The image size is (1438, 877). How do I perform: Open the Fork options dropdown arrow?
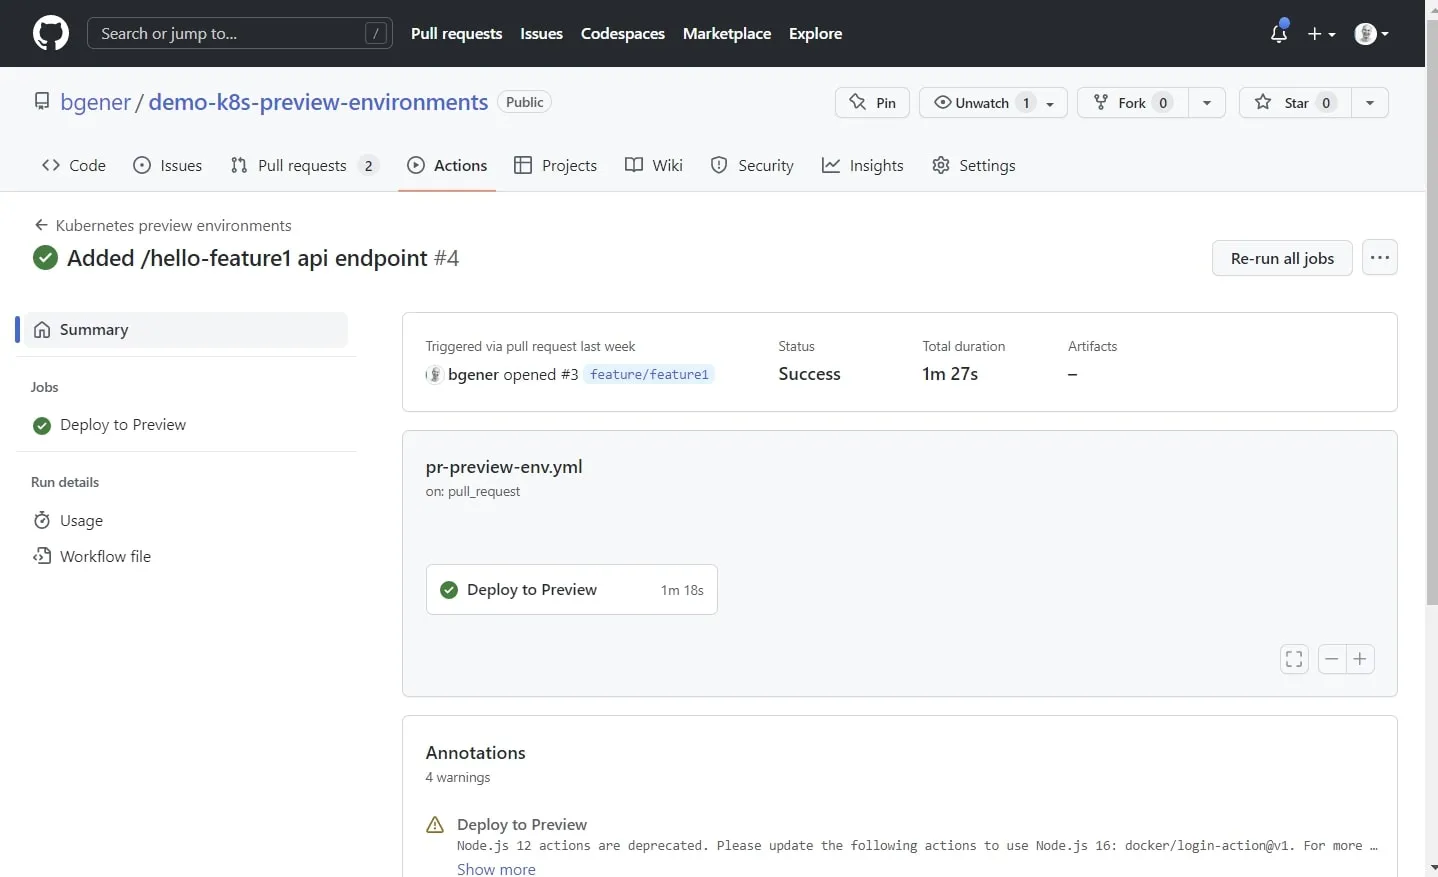(1208, 102)
